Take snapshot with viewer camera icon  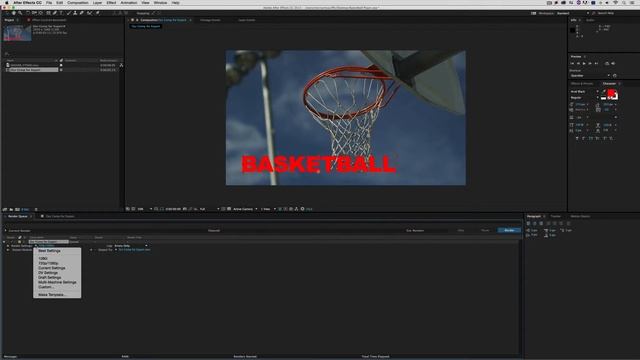click(x=185, y=209)
